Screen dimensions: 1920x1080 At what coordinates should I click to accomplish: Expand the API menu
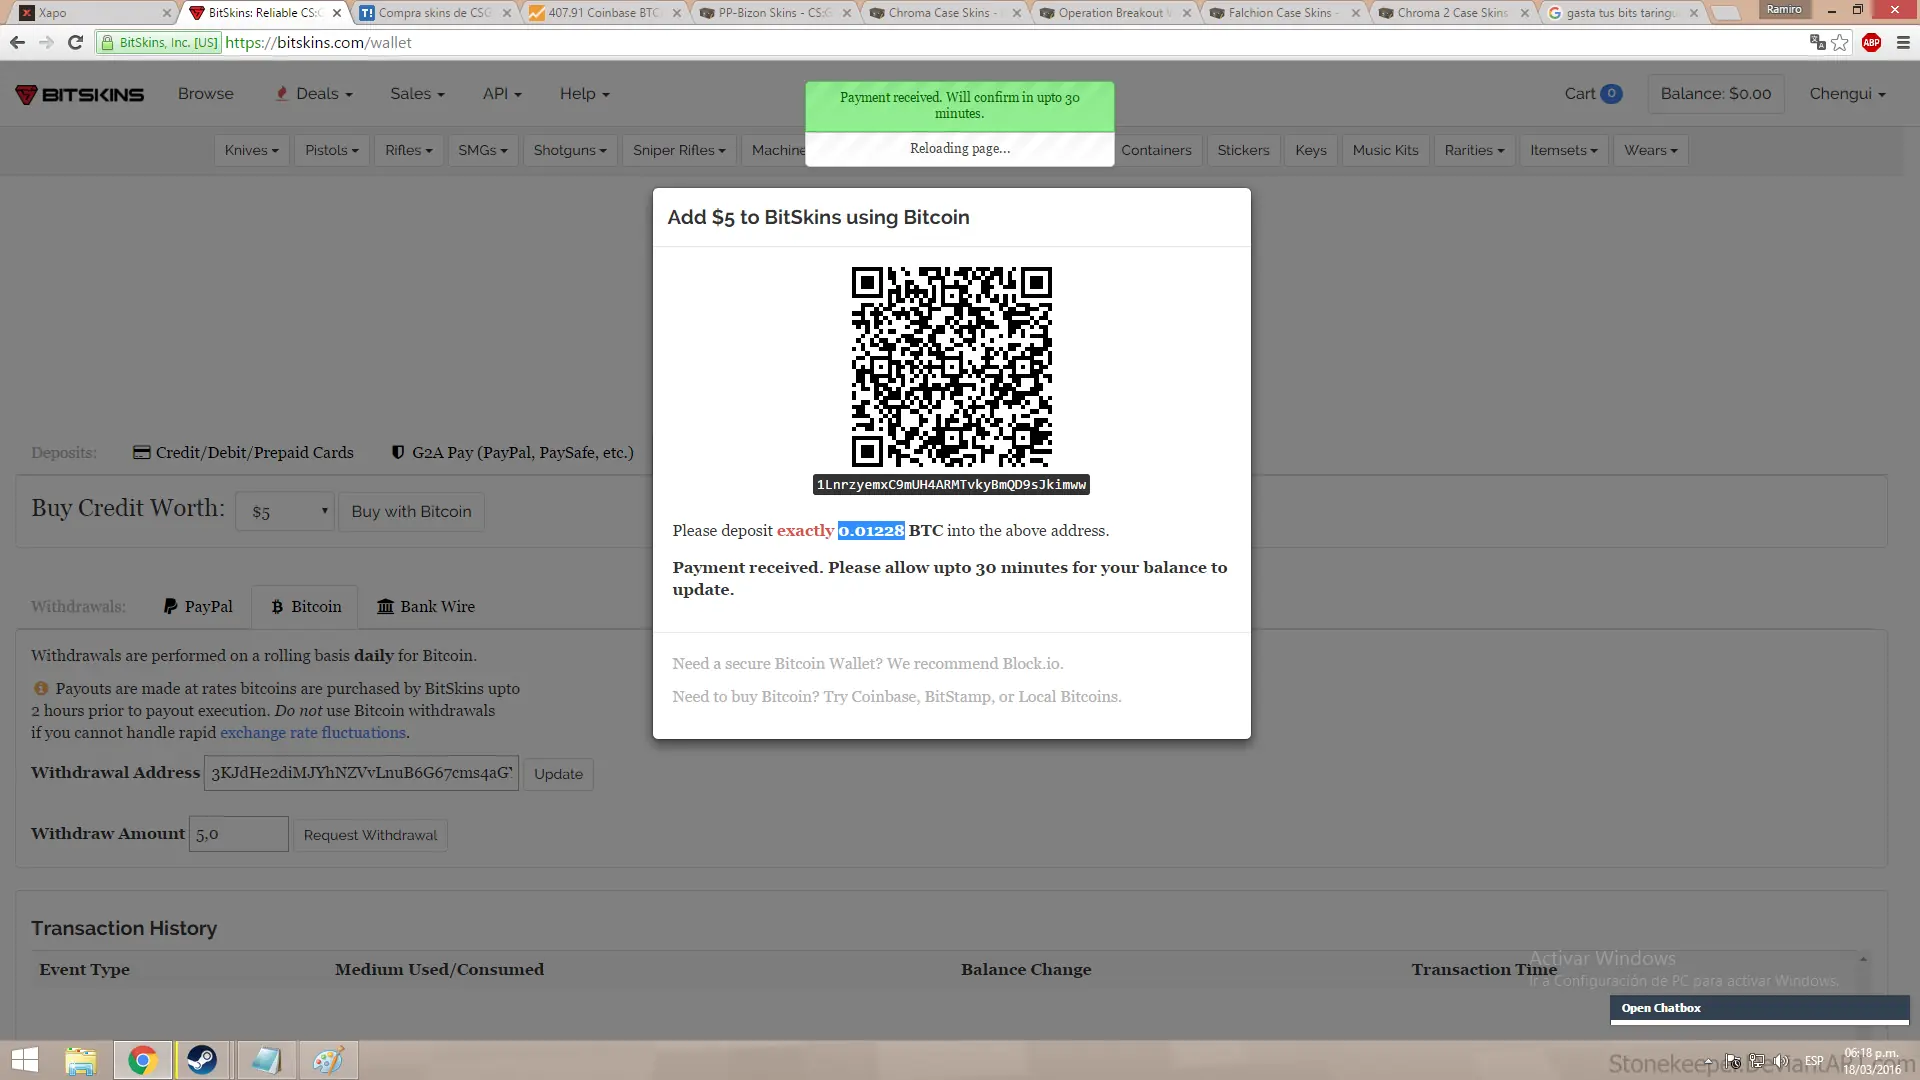pyautogui.click(x=502, y=94)
